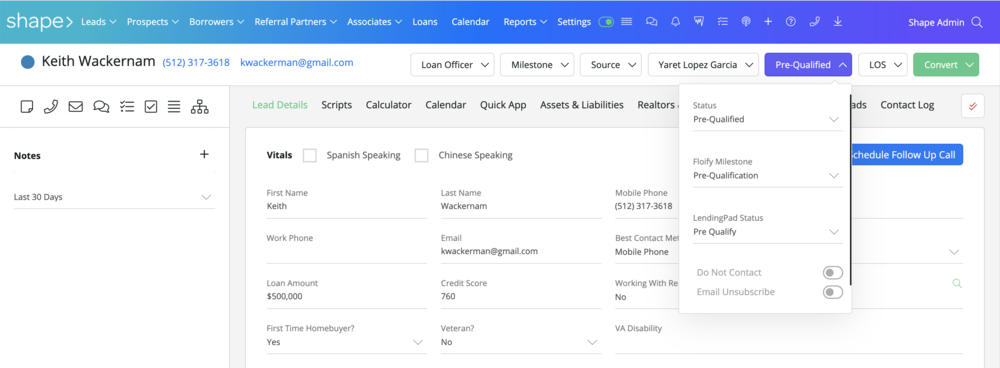
Task: Switch to the Assets & Liabilities tab
Action: tap(582, 105)
